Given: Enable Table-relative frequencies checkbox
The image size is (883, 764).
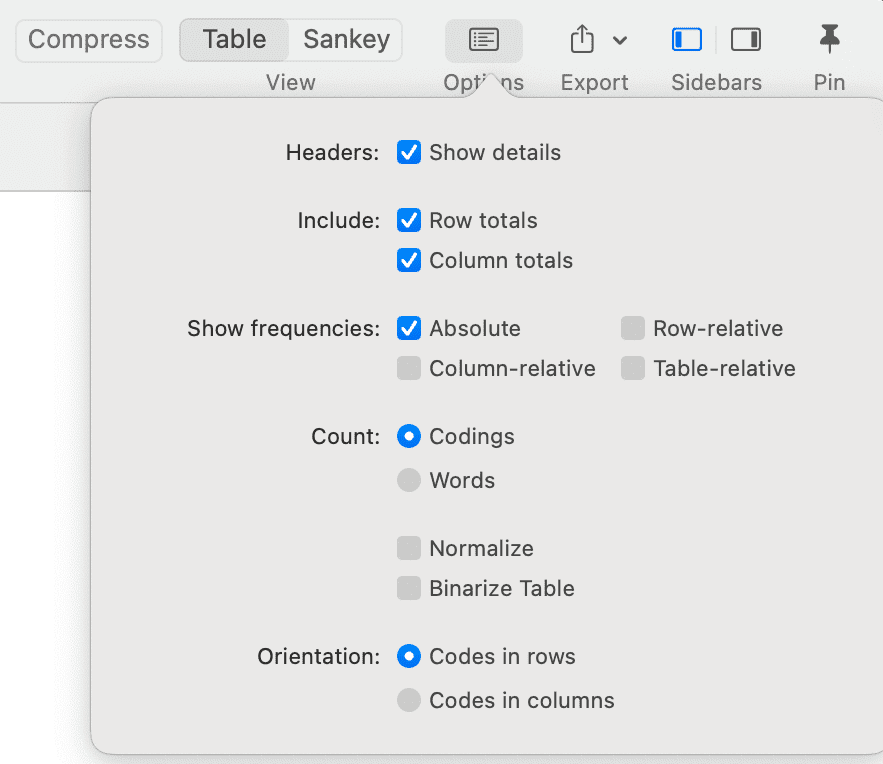Looking at the screenshot, I should 633,368.
